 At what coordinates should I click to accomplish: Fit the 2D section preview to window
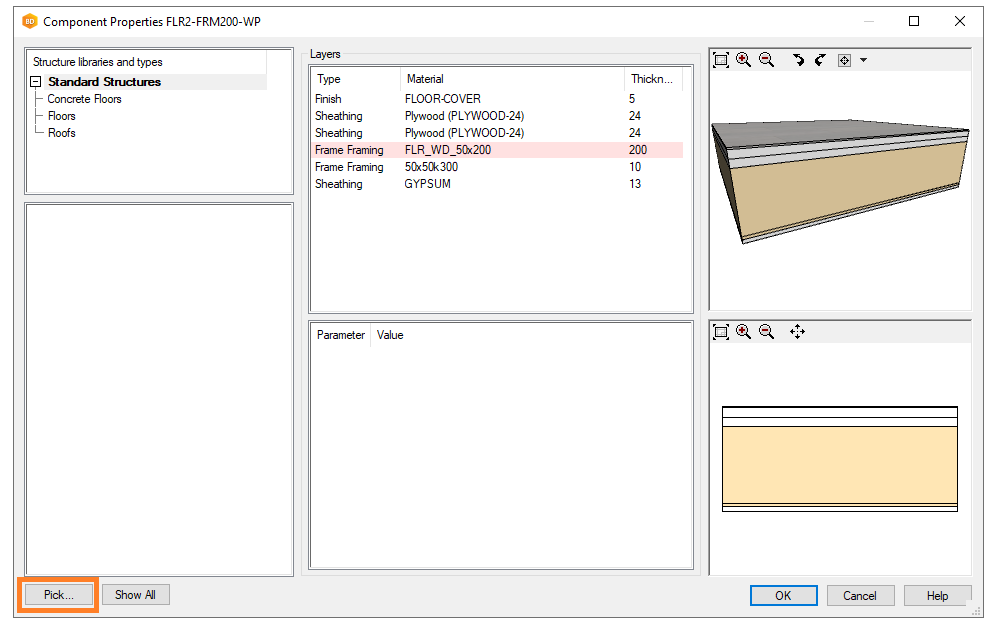[x=721, y=331]
